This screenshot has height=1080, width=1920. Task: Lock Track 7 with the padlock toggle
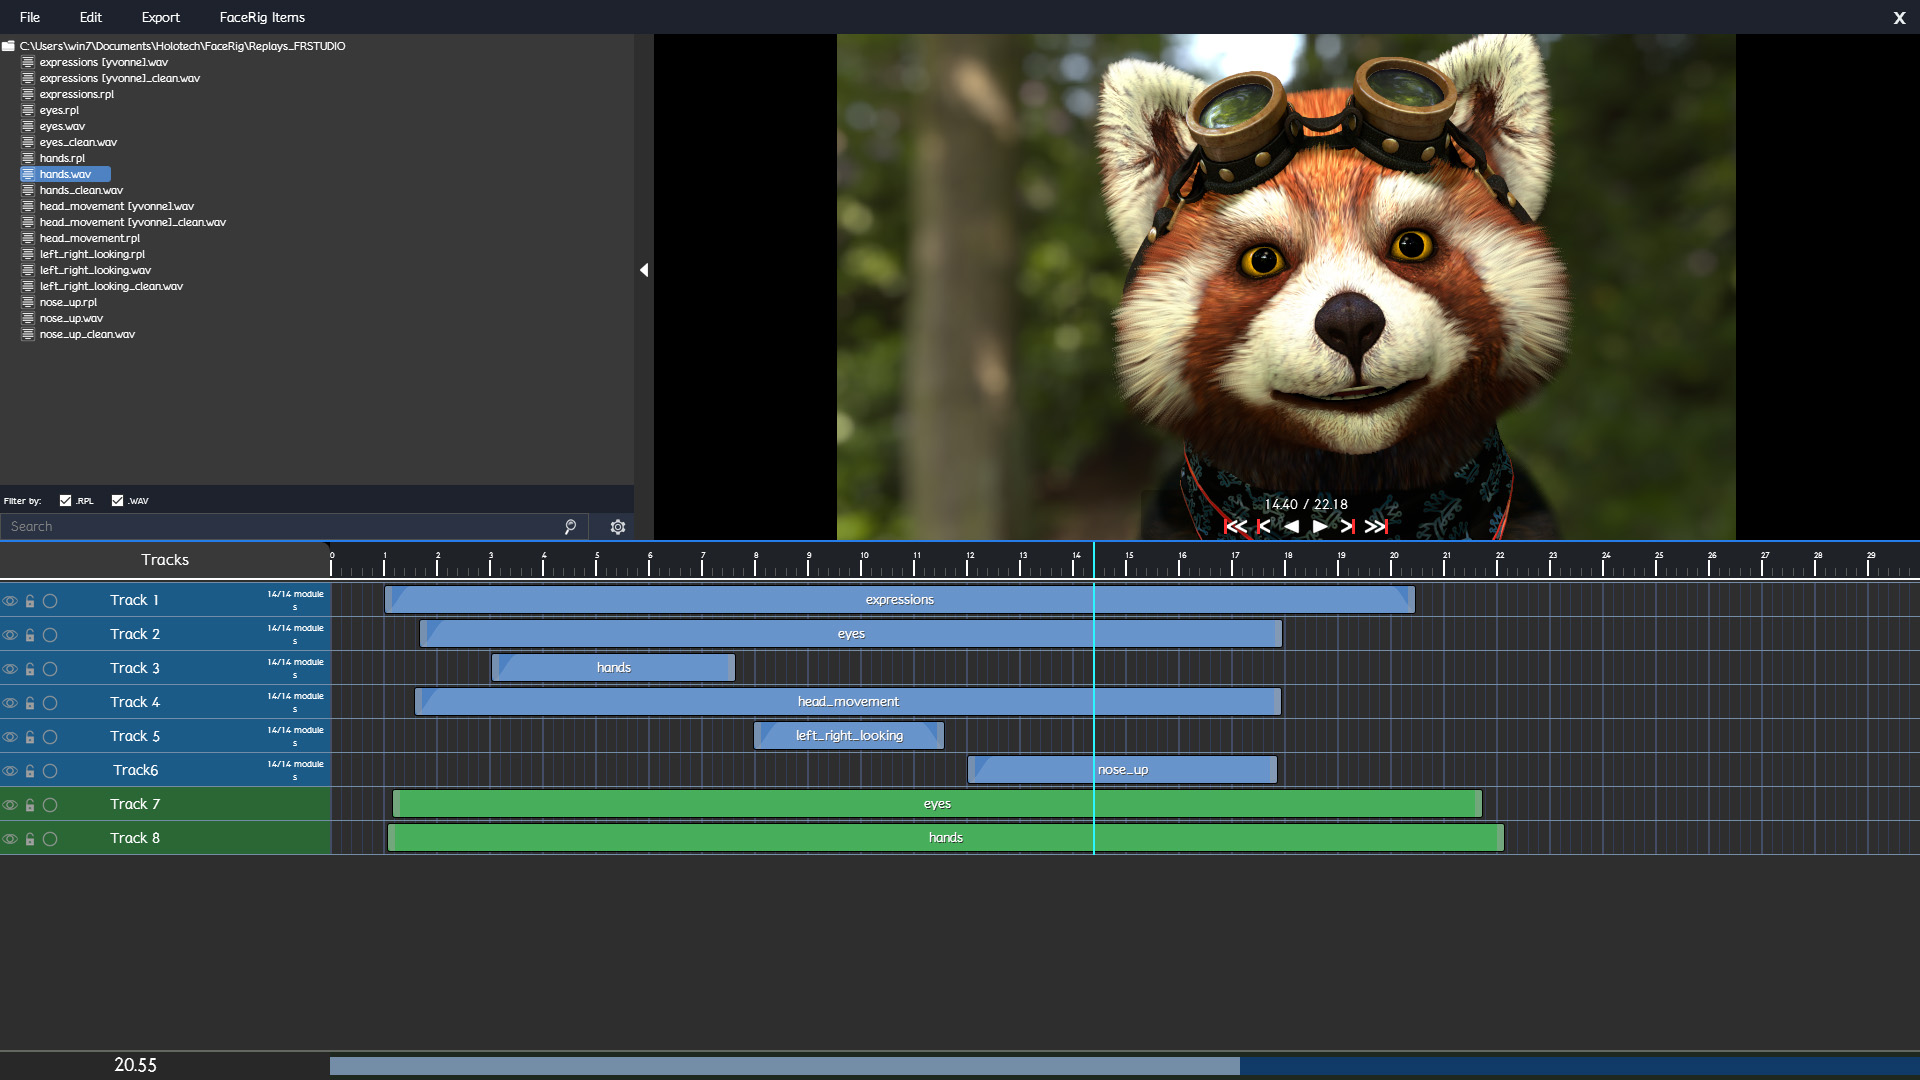tap(30, 805)
